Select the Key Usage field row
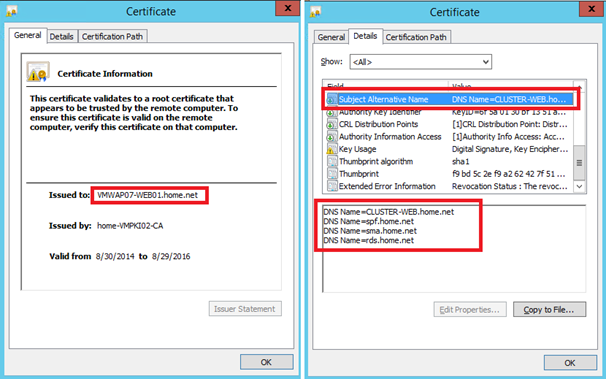Image resolution: width=606 pixels, height=379 pixels. click(x=449, y=149)
